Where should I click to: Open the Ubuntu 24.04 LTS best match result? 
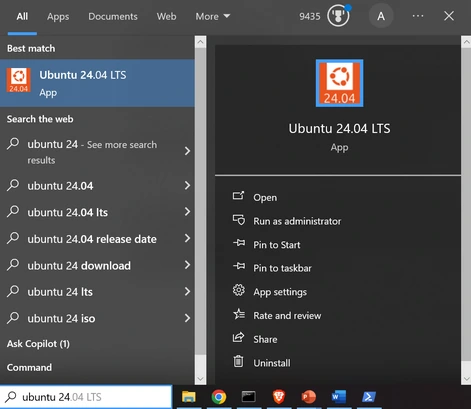97,83
